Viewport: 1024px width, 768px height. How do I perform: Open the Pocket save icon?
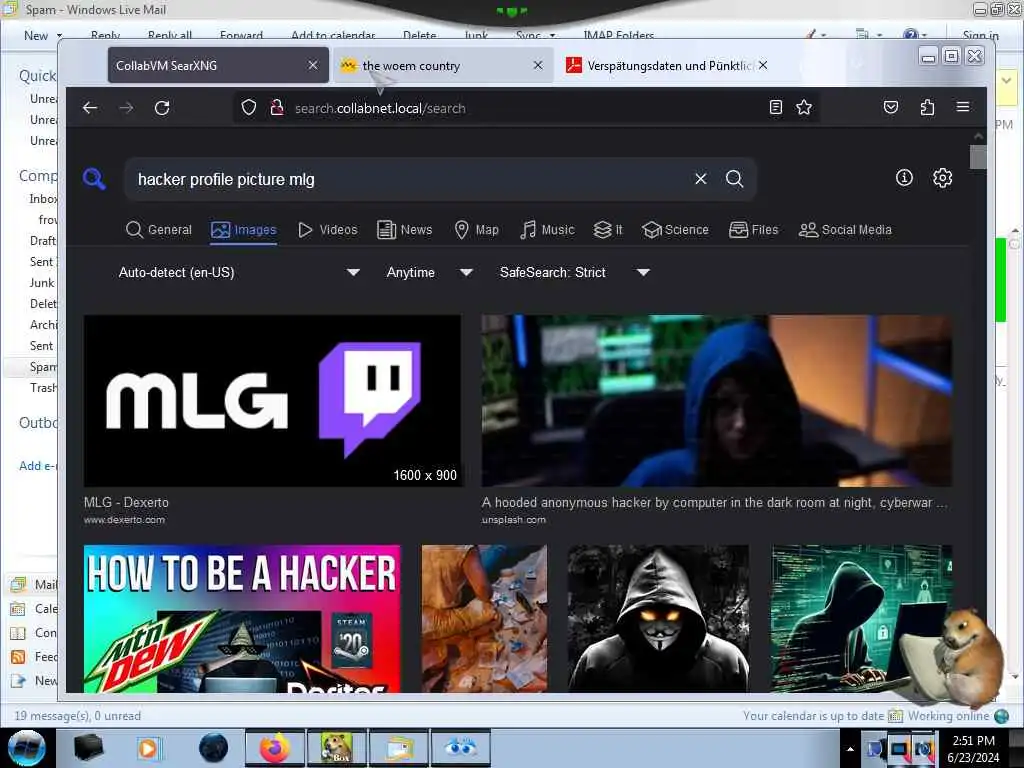pos(891,107)
